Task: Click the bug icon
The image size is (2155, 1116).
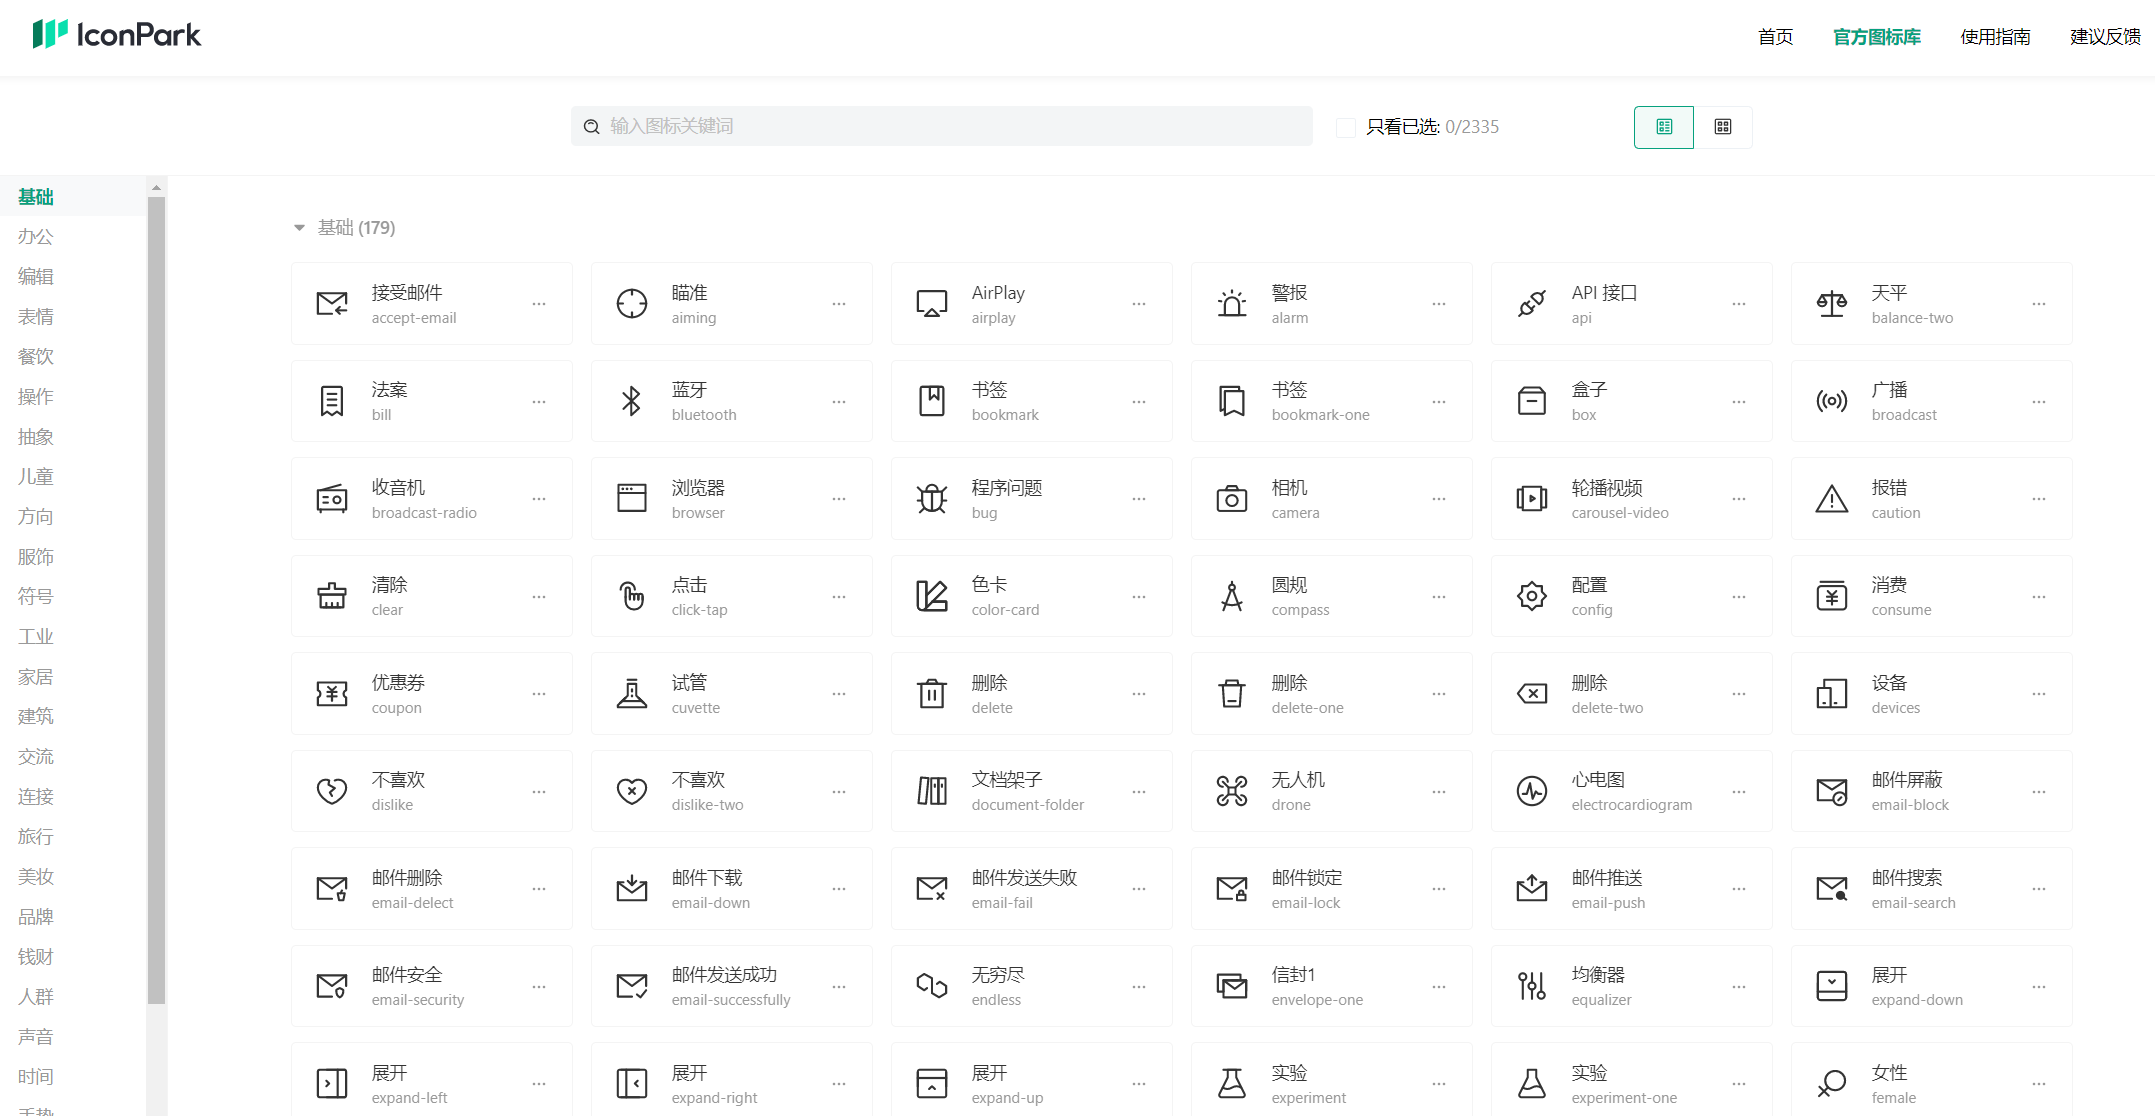Action: [x=931, y=498]
